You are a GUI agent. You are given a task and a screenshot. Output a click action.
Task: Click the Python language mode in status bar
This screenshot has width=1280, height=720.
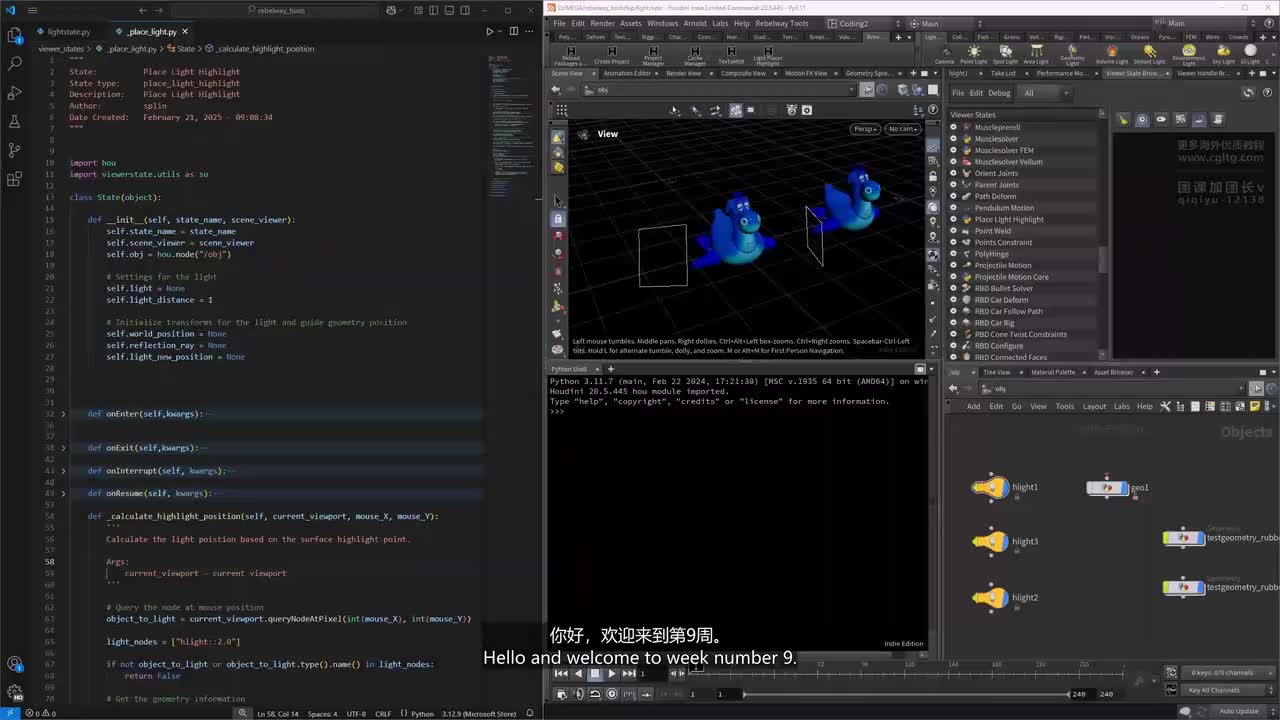(x=422, y=714)
